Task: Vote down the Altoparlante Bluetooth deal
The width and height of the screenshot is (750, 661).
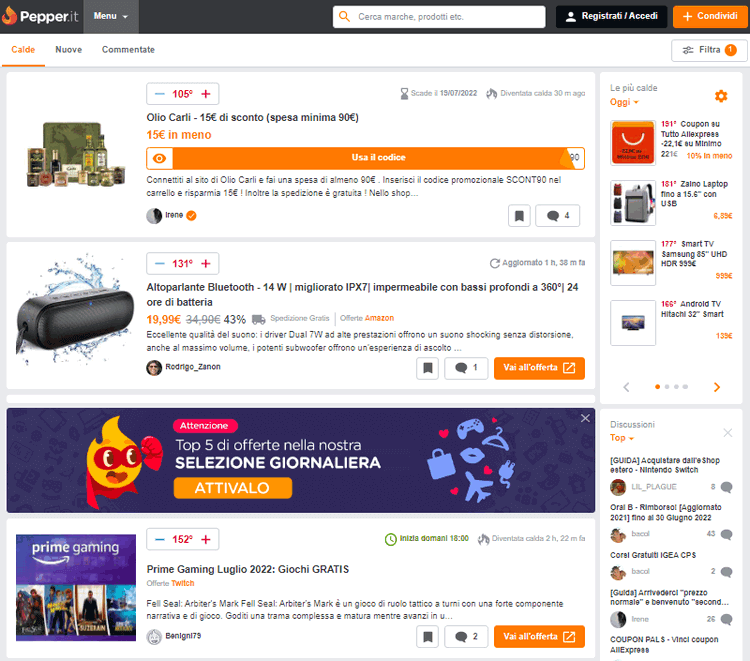Action: [159, 264]
